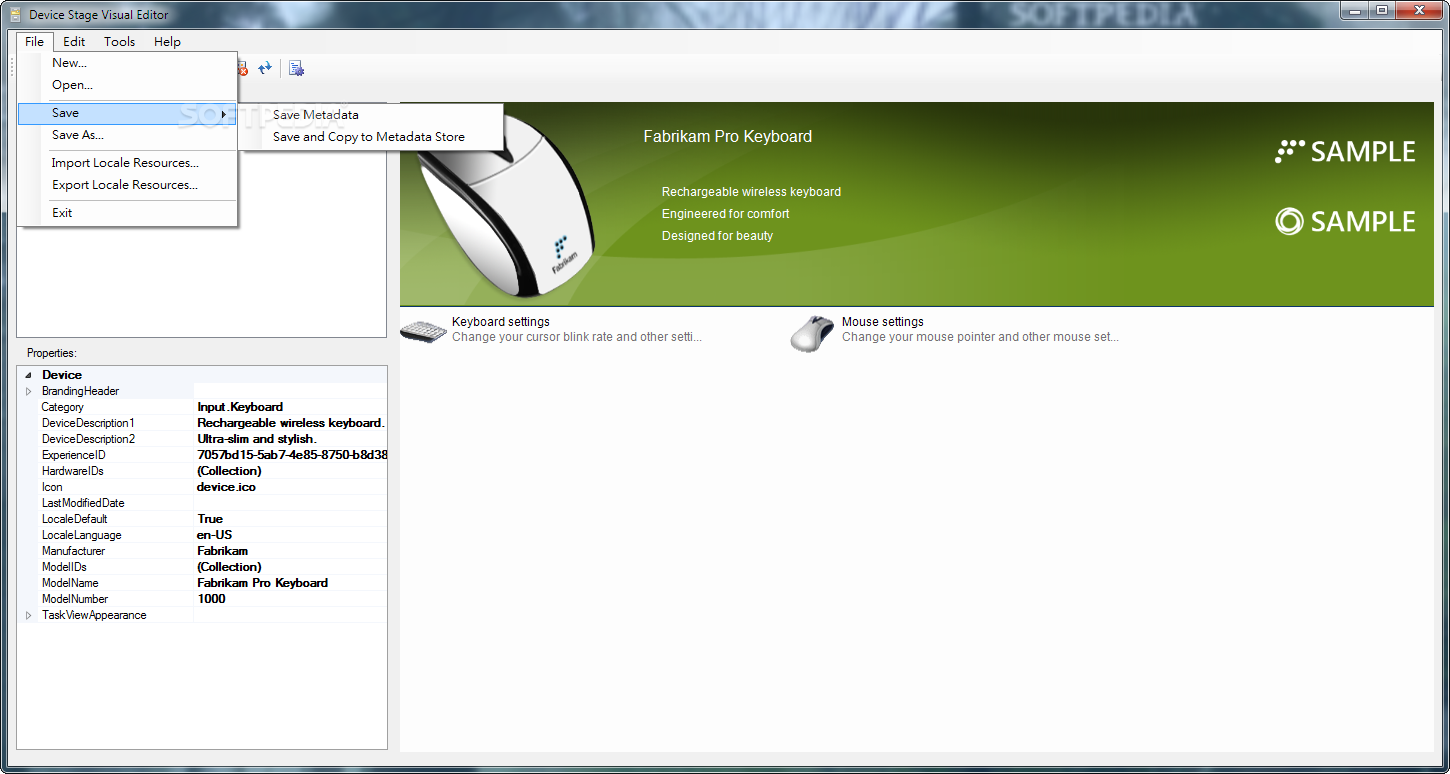Select the LastModifiedDate property row
This screenshot has width=1450, height=774.
coord(202,503)
